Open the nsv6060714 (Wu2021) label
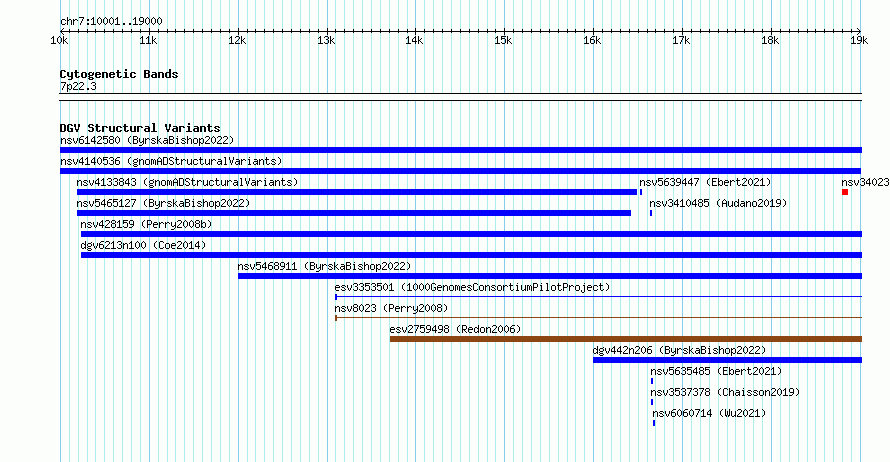This screenshot has height=462, width=890. tap(710, 413)
